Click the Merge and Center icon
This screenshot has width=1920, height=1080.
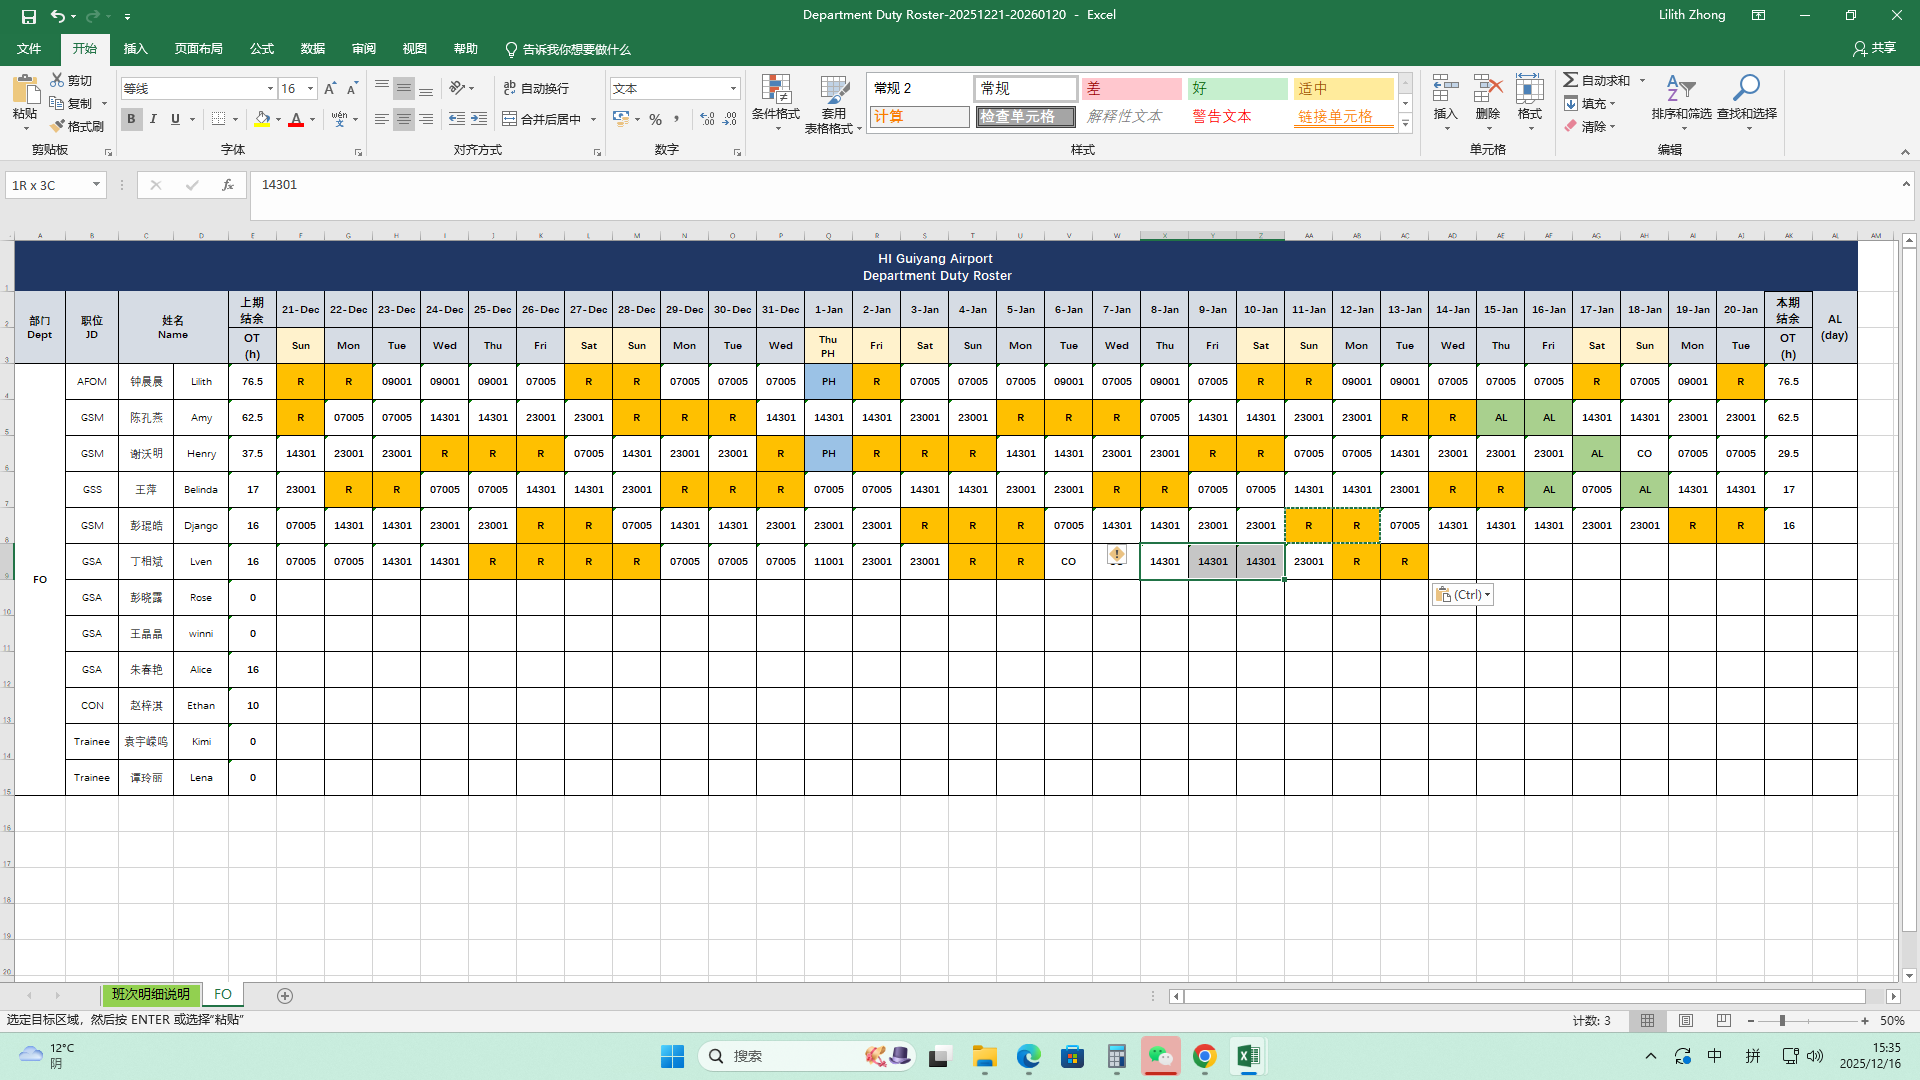coord(510,119)
